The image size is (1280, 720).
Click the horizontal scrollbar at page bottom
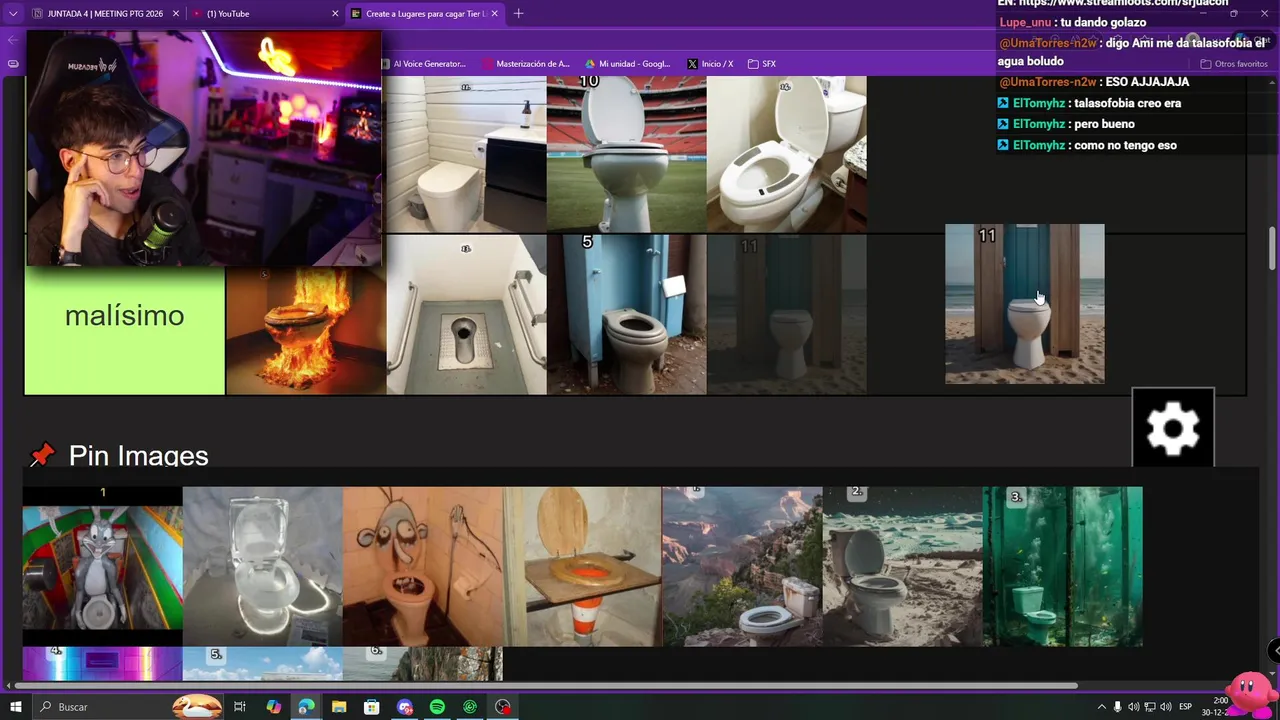click(545, 686)
